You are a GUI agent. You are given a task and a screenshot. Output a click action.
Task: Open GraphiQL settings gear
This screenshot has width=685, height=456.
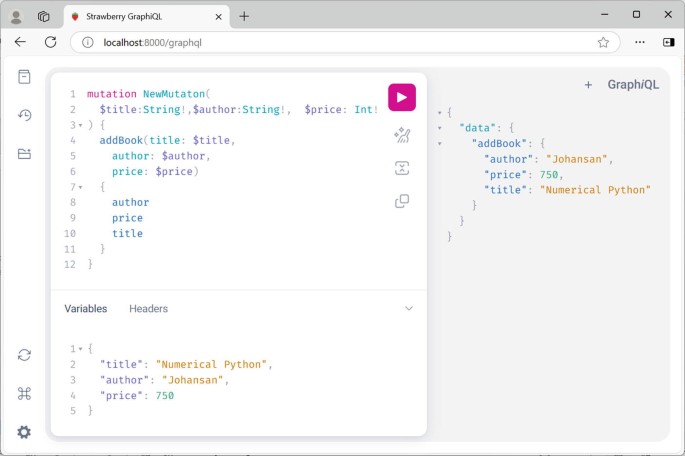point(24,432)
